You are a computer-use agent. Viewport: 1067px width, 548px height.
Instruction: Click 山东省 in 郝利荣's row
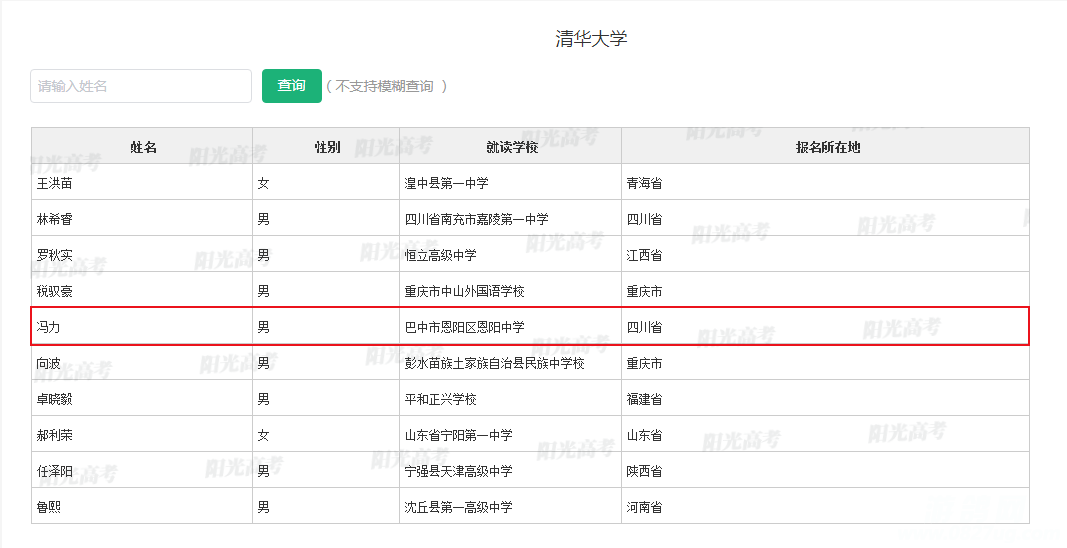[x=644, y=435]
